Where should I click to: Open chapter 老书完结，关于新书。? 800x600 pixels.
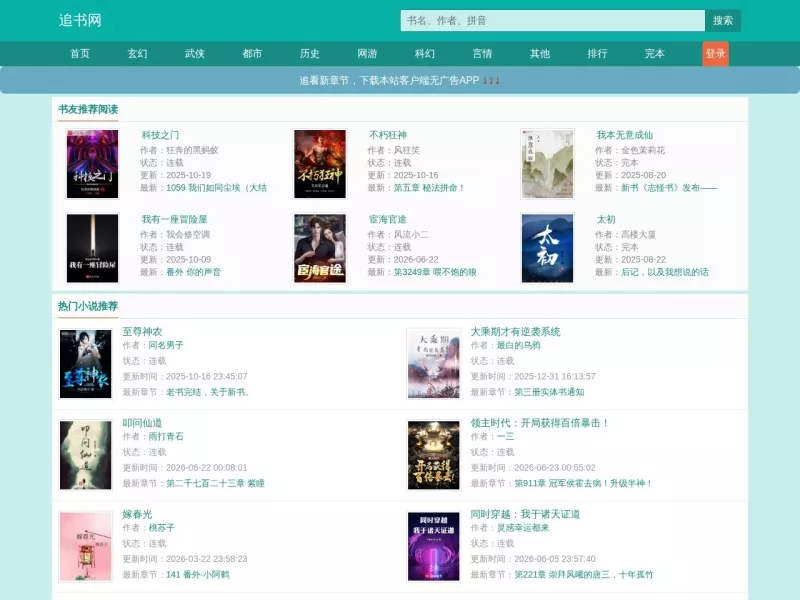click(208, 392)
